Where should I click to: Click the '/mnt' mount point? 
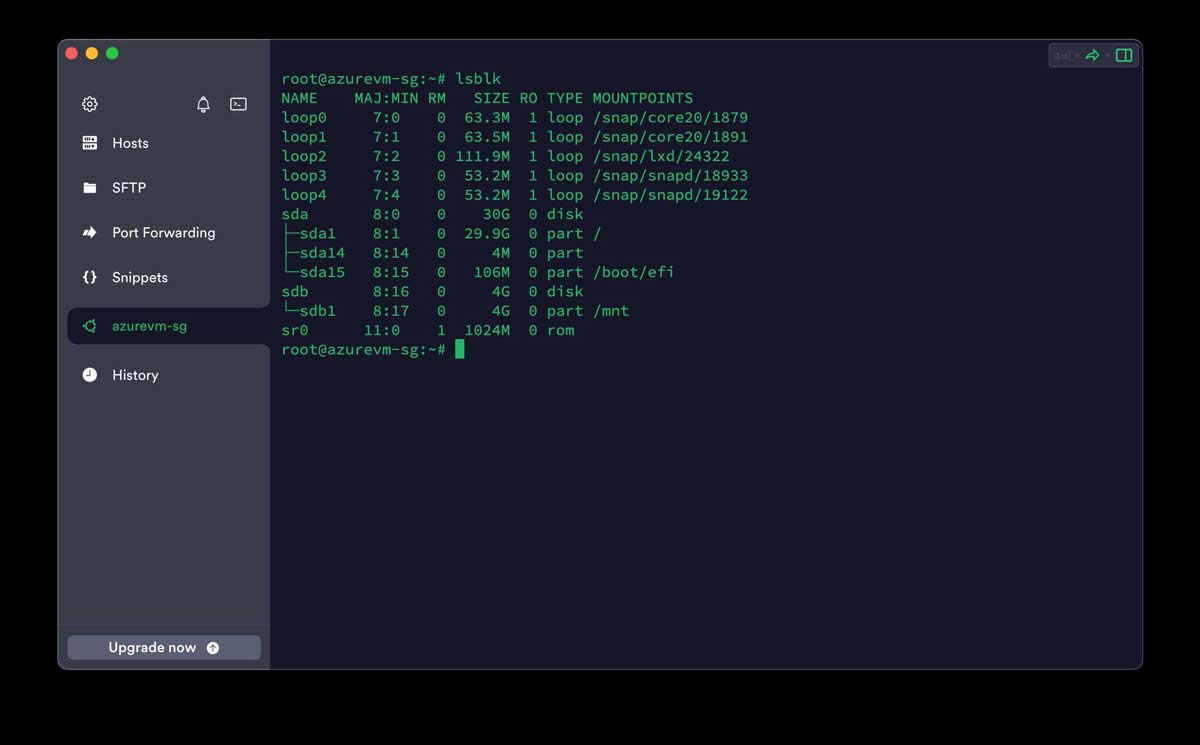(x=611, y=311)
